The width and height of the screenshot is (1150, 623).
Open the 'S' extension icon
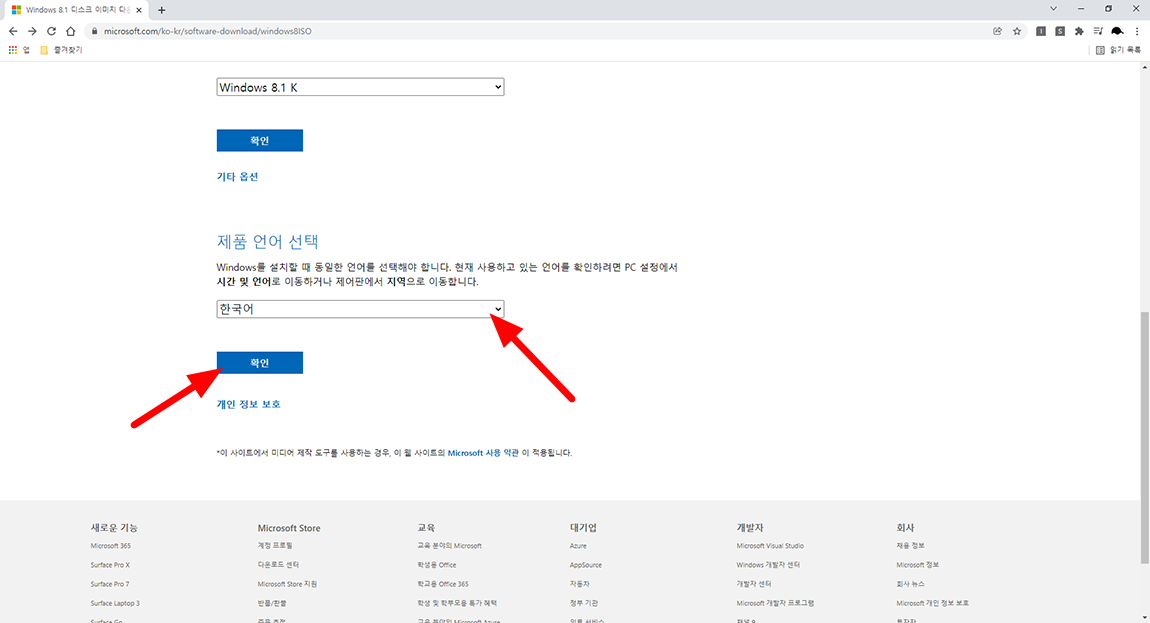(1060, 31)
